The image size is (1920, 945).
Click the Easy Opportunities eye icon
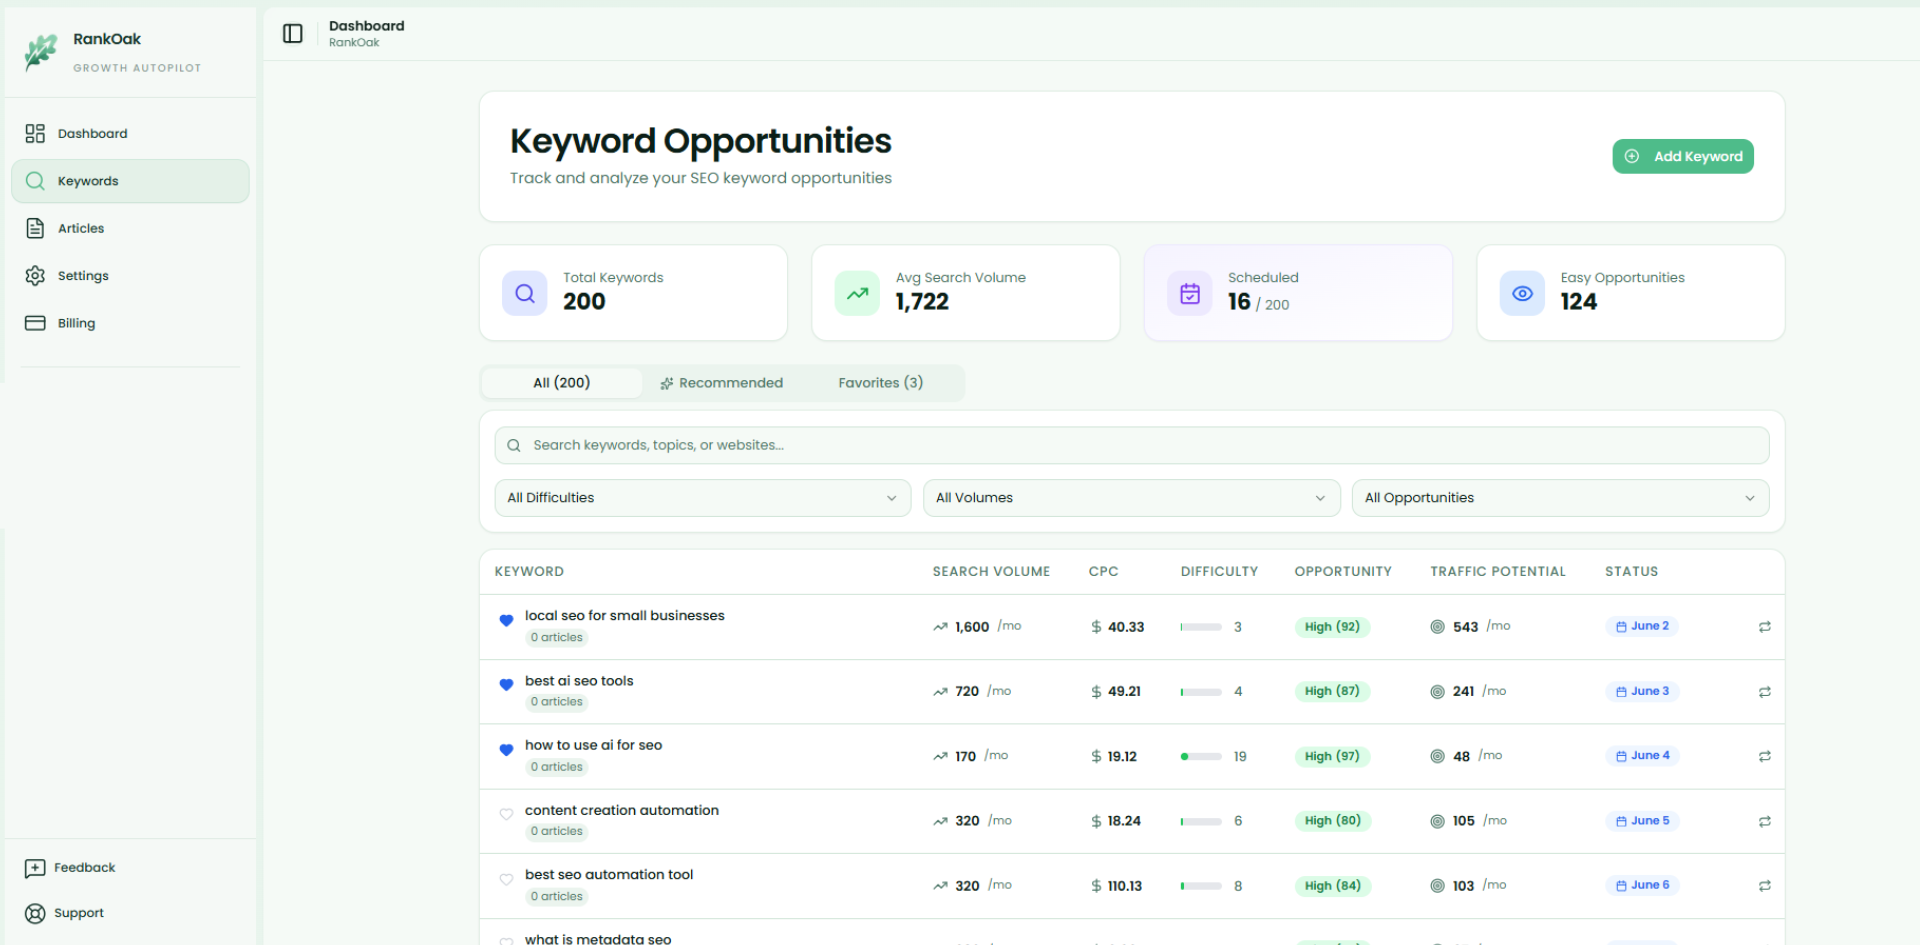click(1522, 293)
